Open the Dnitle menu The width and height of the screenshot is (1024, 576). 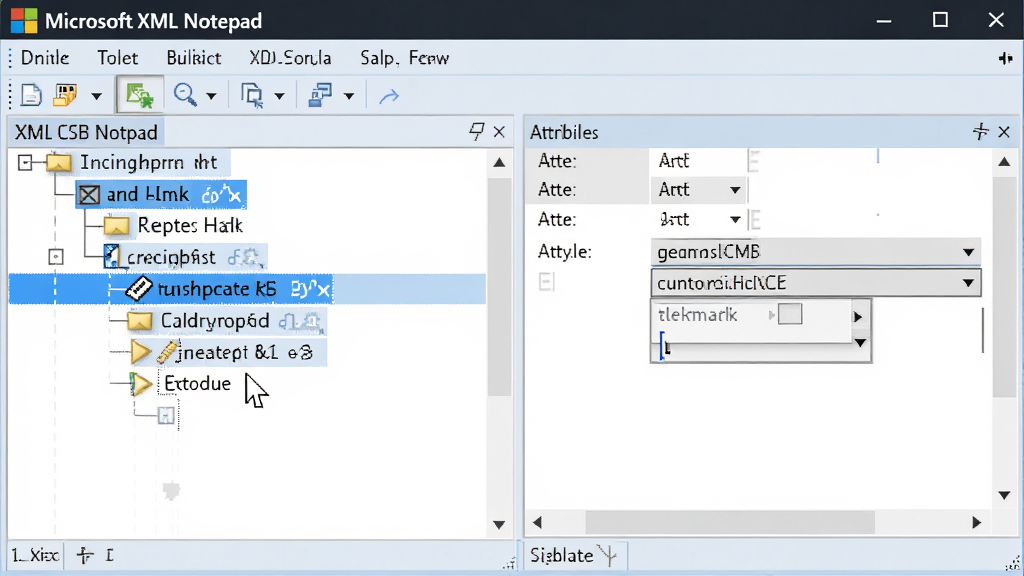pyautogui.click(x=44, y=58)
